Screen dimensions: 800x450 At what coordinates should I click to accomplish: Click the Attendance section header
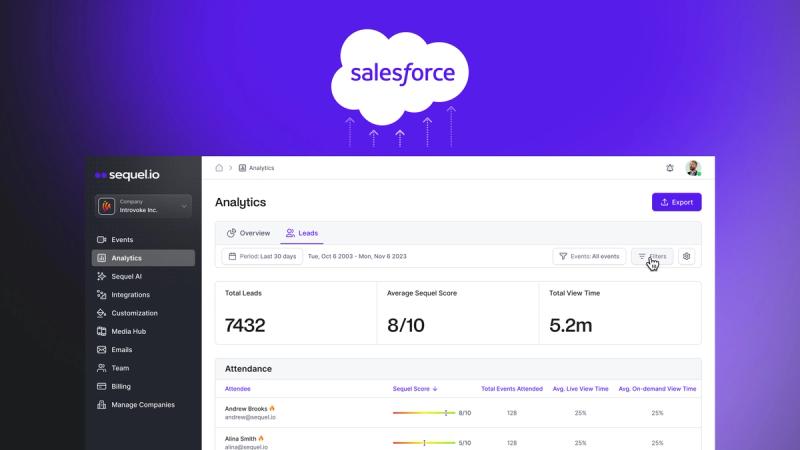click(x=458, y=369)
